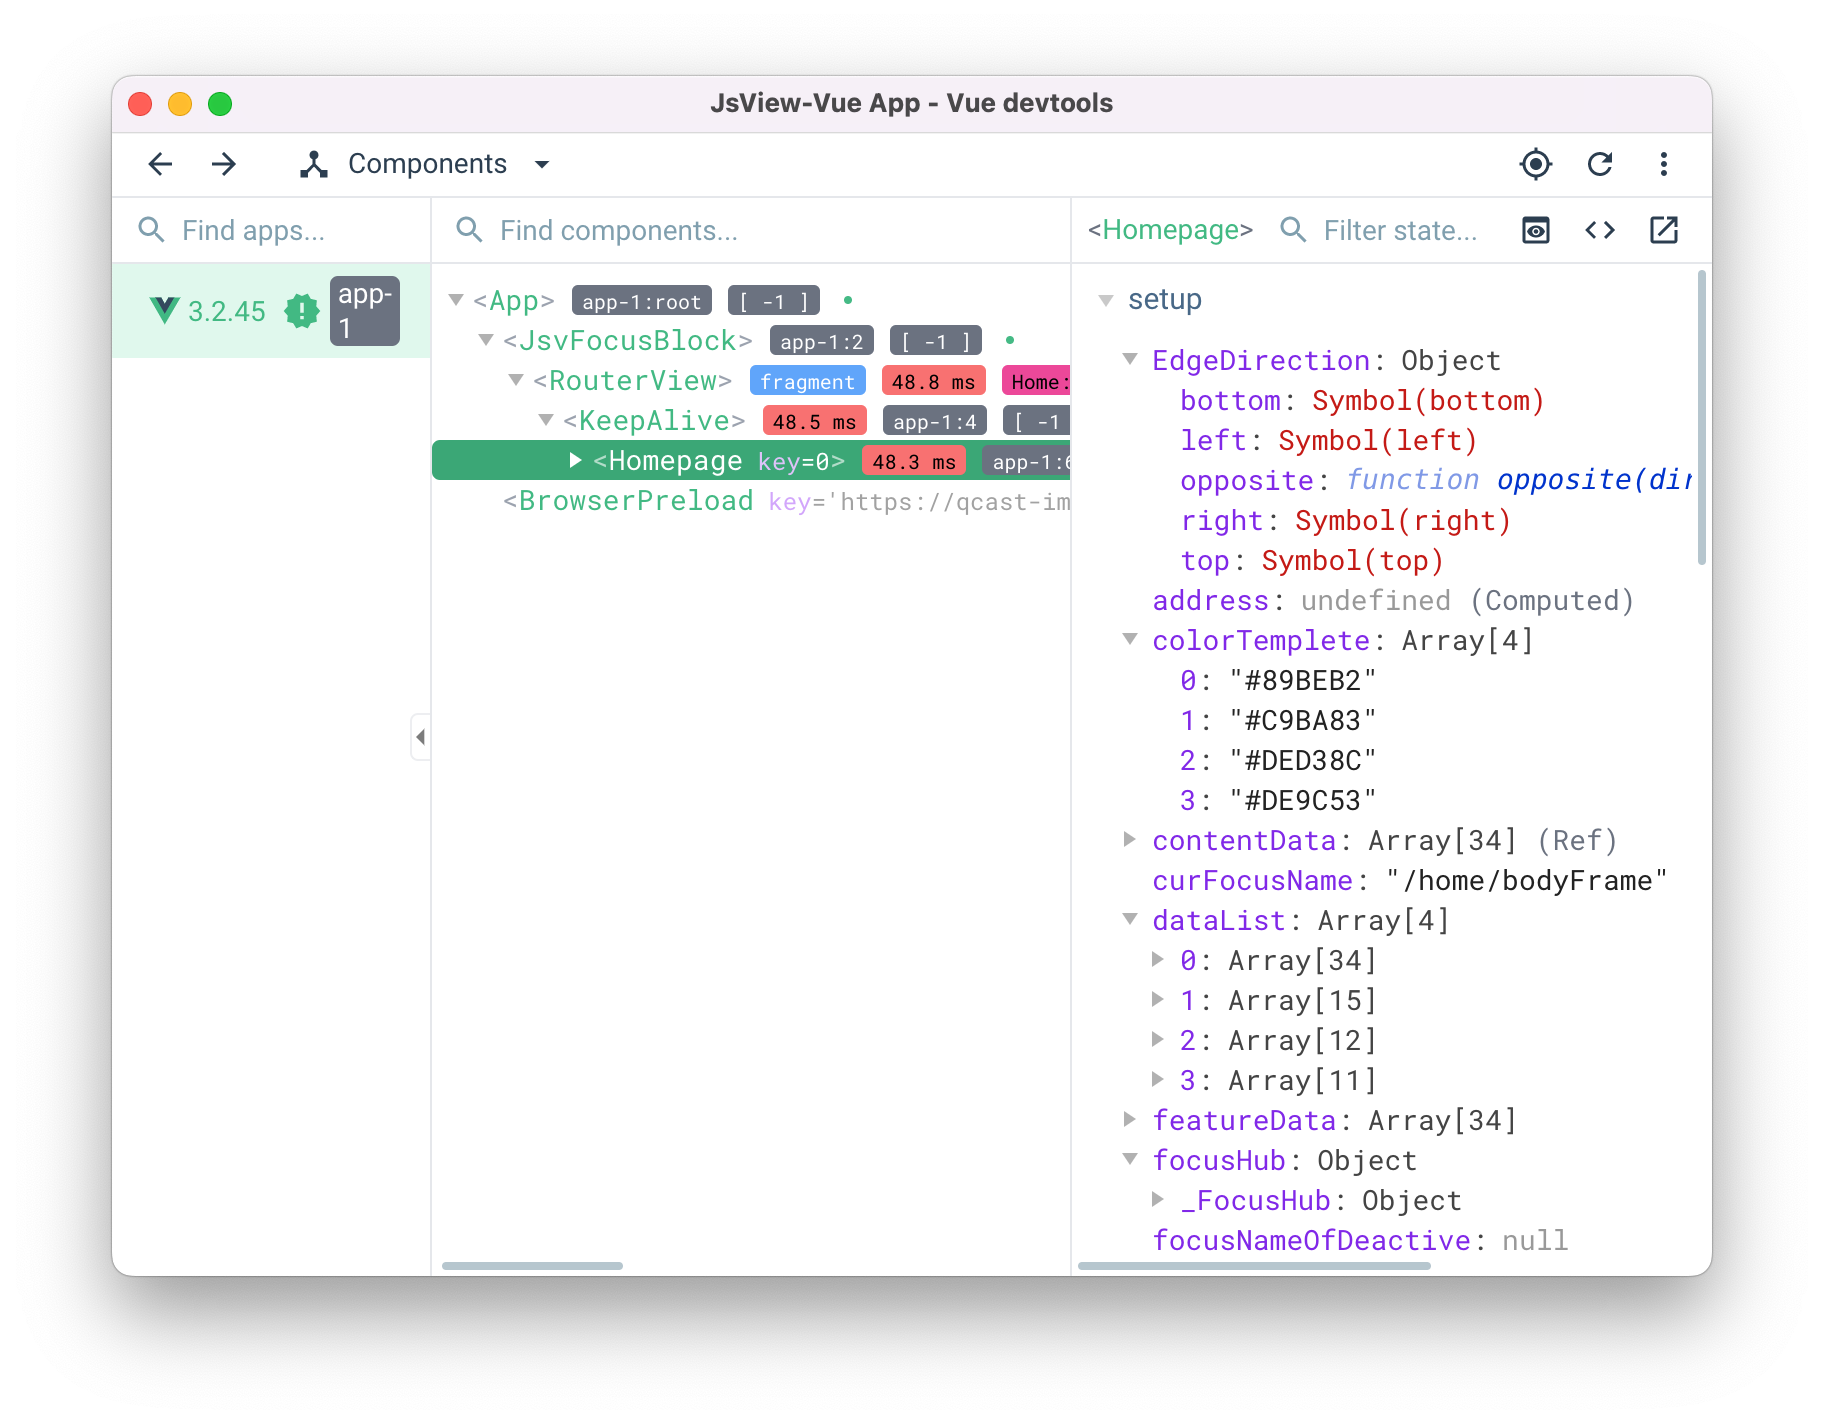The height and width of the screenshot is (1424, 1824).
Task: Select the BrowserPreload component
Action: pyautogui.click(x=635, y=501)
